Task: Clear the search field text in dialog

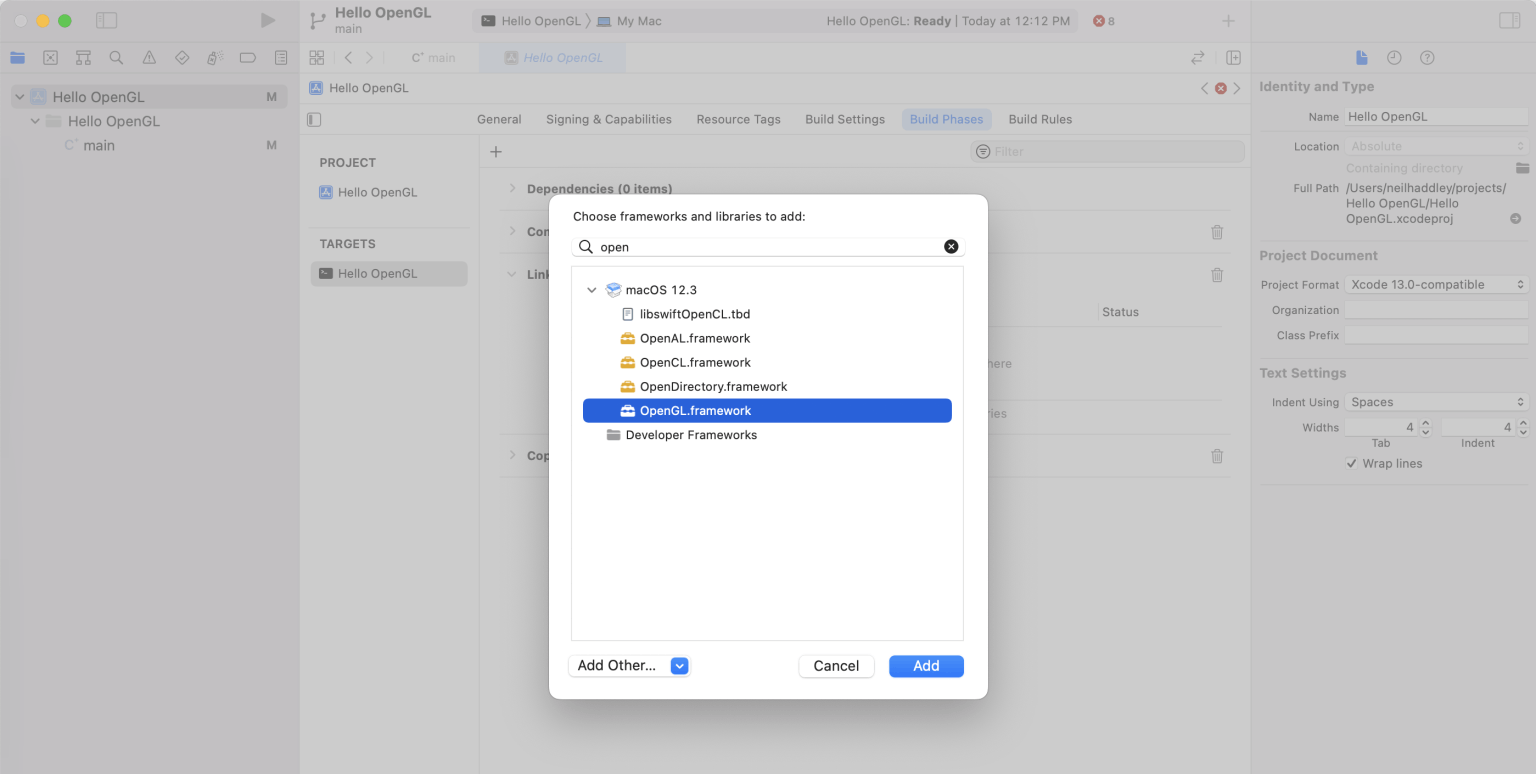Action: pyautogui.click(x=951, y=246)
